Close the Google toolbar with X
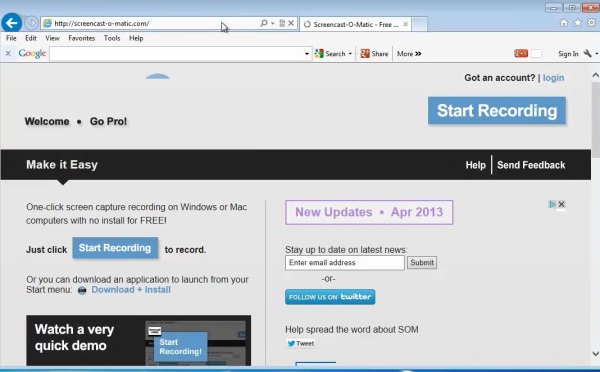This screenshot has height=372, width=600. [x=8, y=54]
